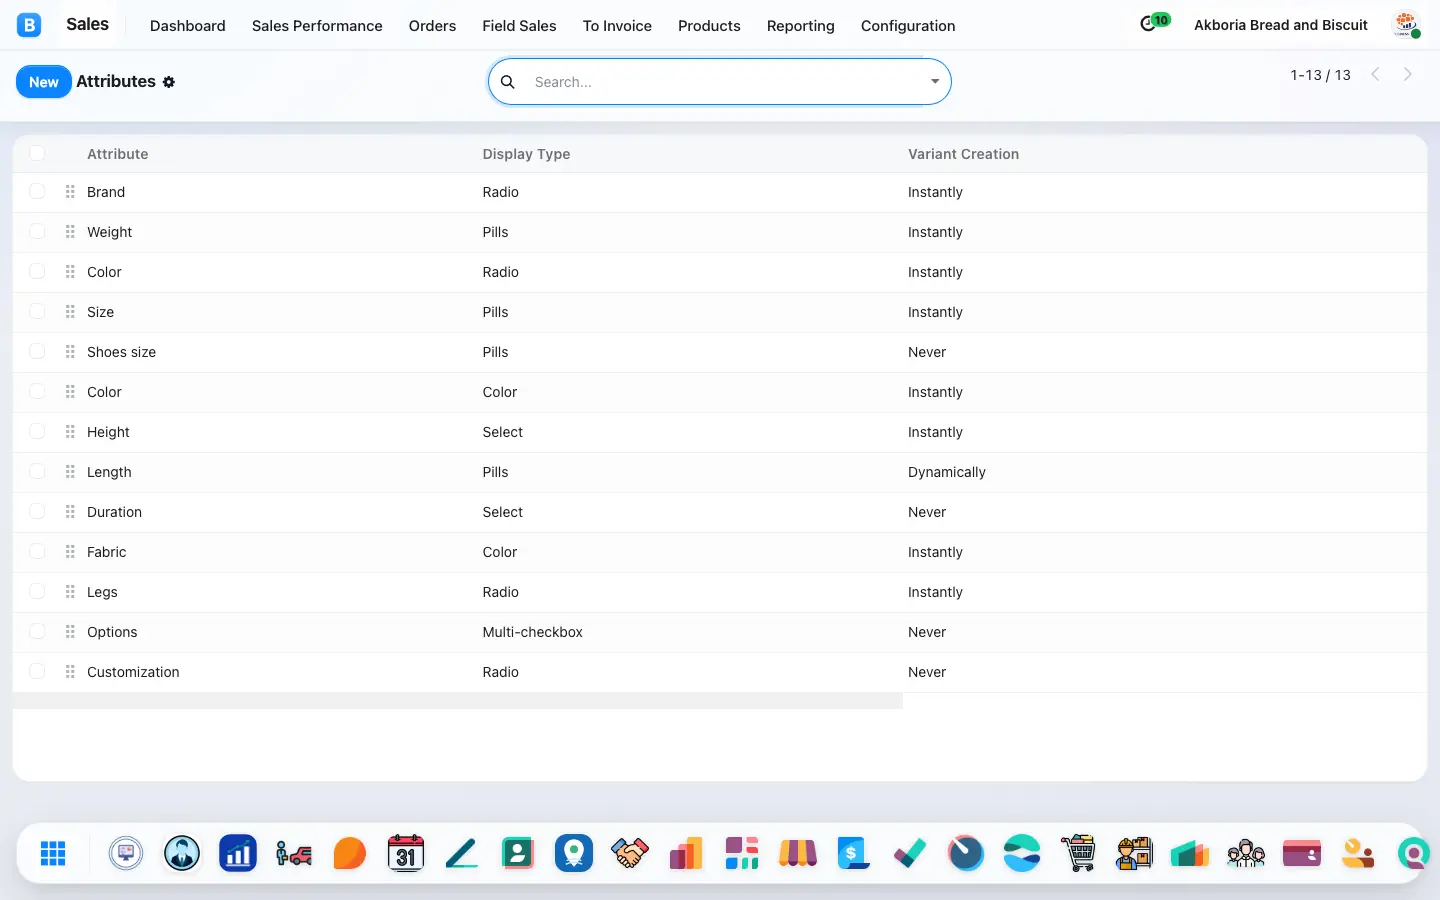The width and height of the screenshot is (1440, 900).
Task: Sort by Display Type column header
Action: (526, 154)
